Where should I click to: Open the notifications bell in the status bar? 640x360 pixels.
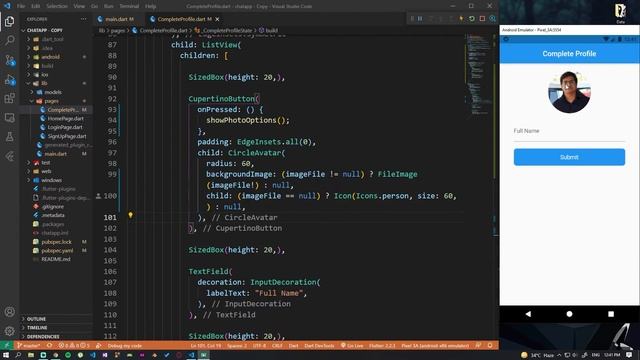click(x=490, y=346)
